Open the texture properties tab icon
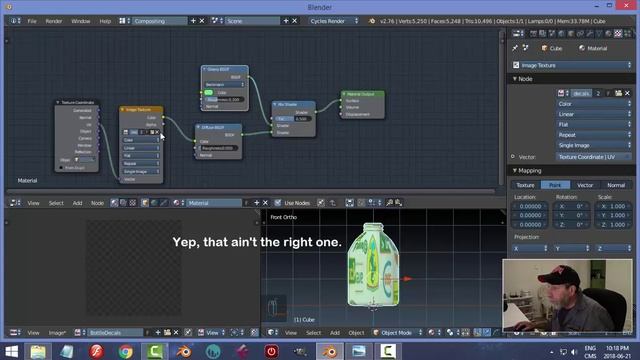Viewport: 640px width, 360px height. 618,33
